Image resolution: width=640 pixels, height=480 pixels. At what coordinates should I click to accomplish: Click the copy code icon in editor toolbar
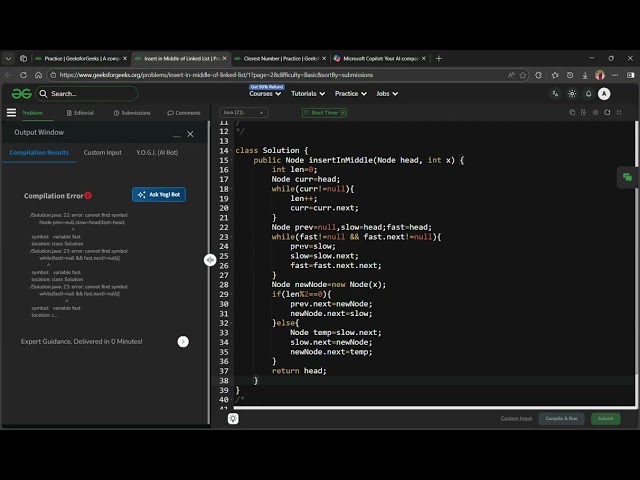click(x=572, y=112)
